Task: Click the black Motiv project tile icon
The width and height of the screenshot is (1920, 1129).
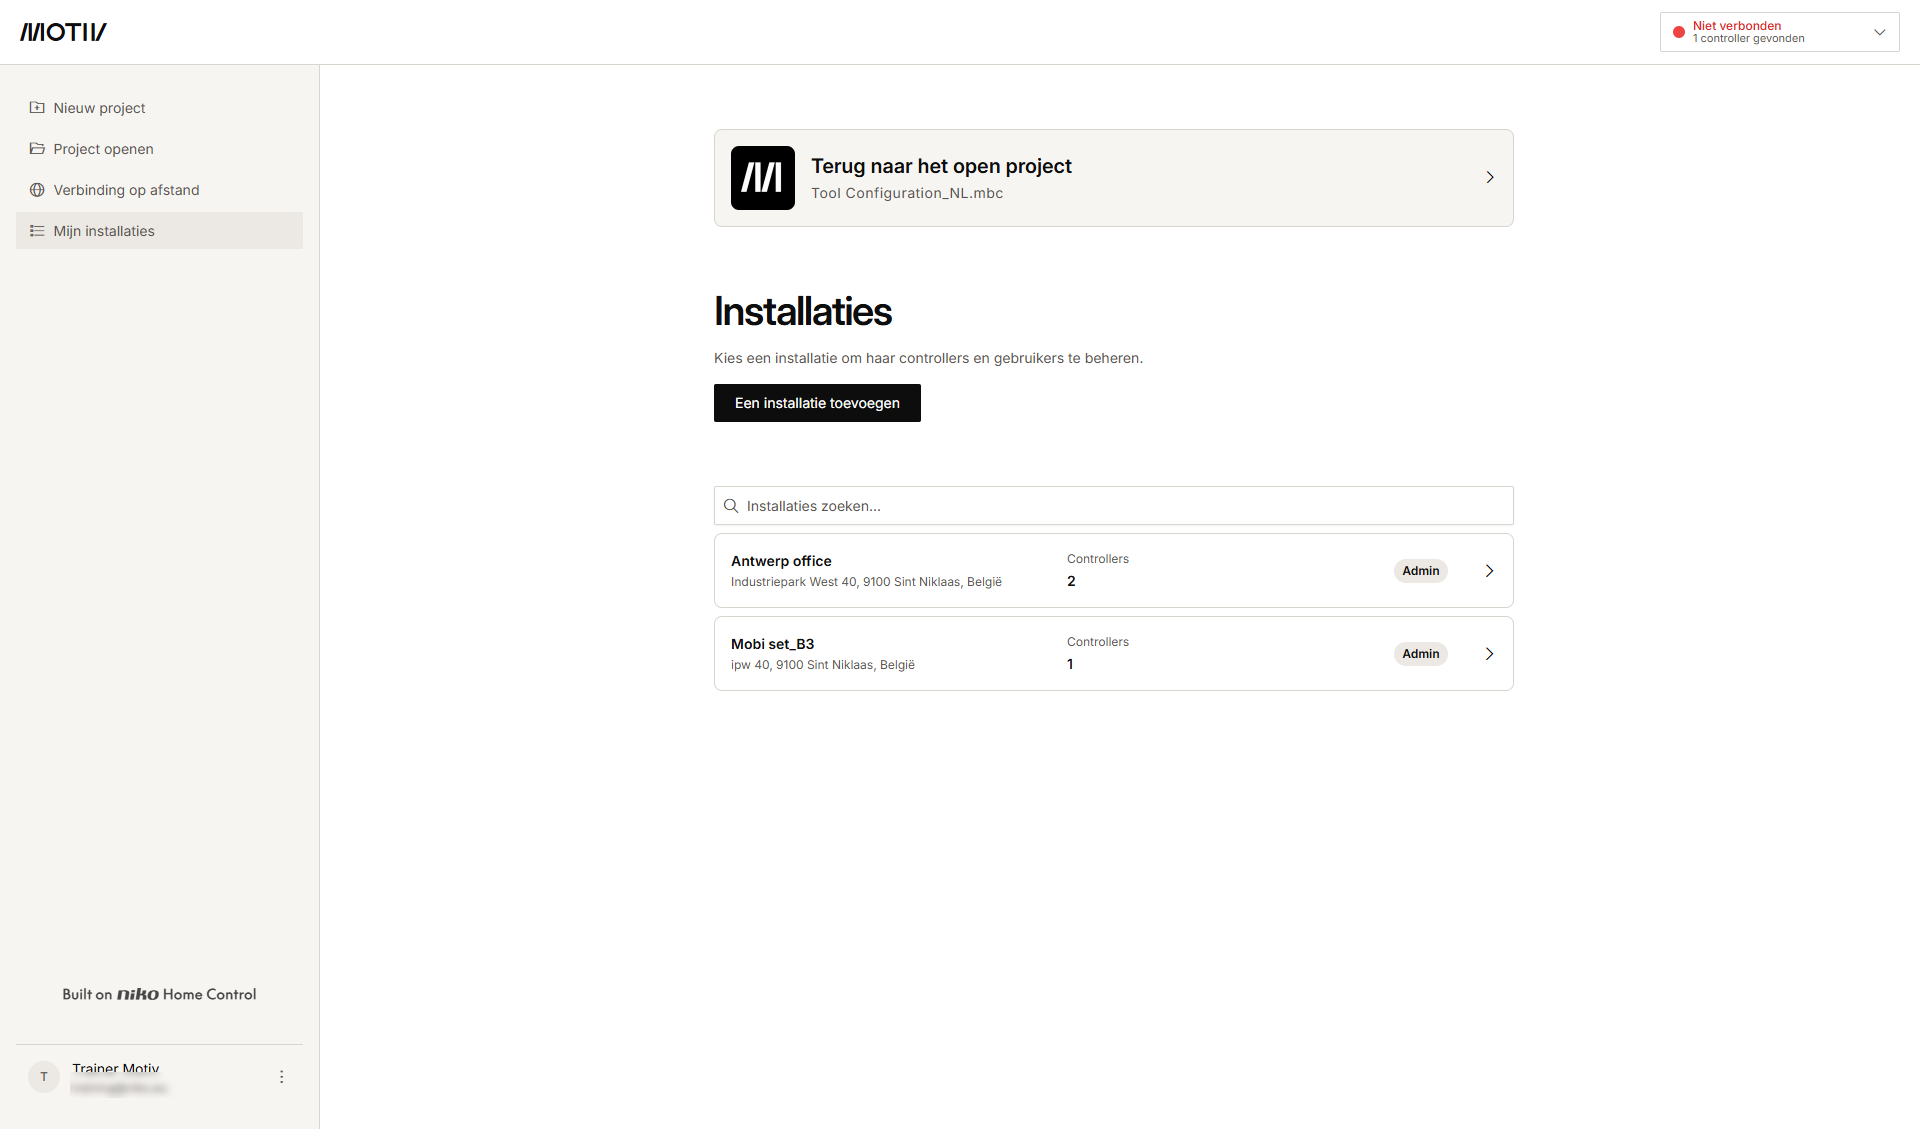Action: [x=763, y=178]
